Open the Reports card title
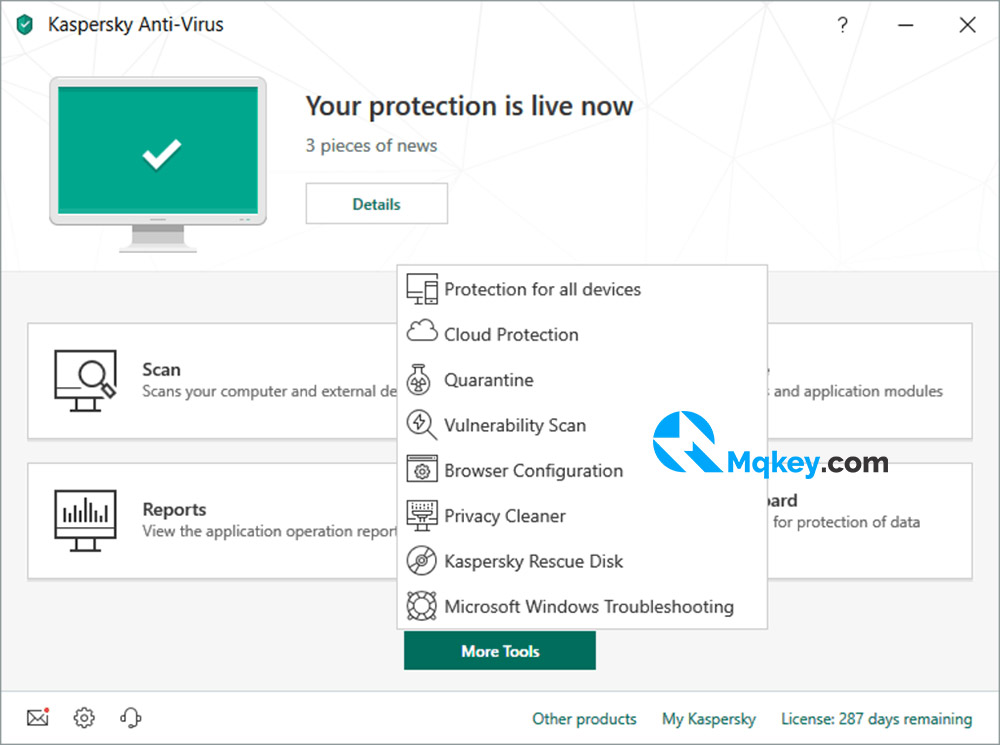The height and width of the screenshot is (745, 1000). (174, 509)
